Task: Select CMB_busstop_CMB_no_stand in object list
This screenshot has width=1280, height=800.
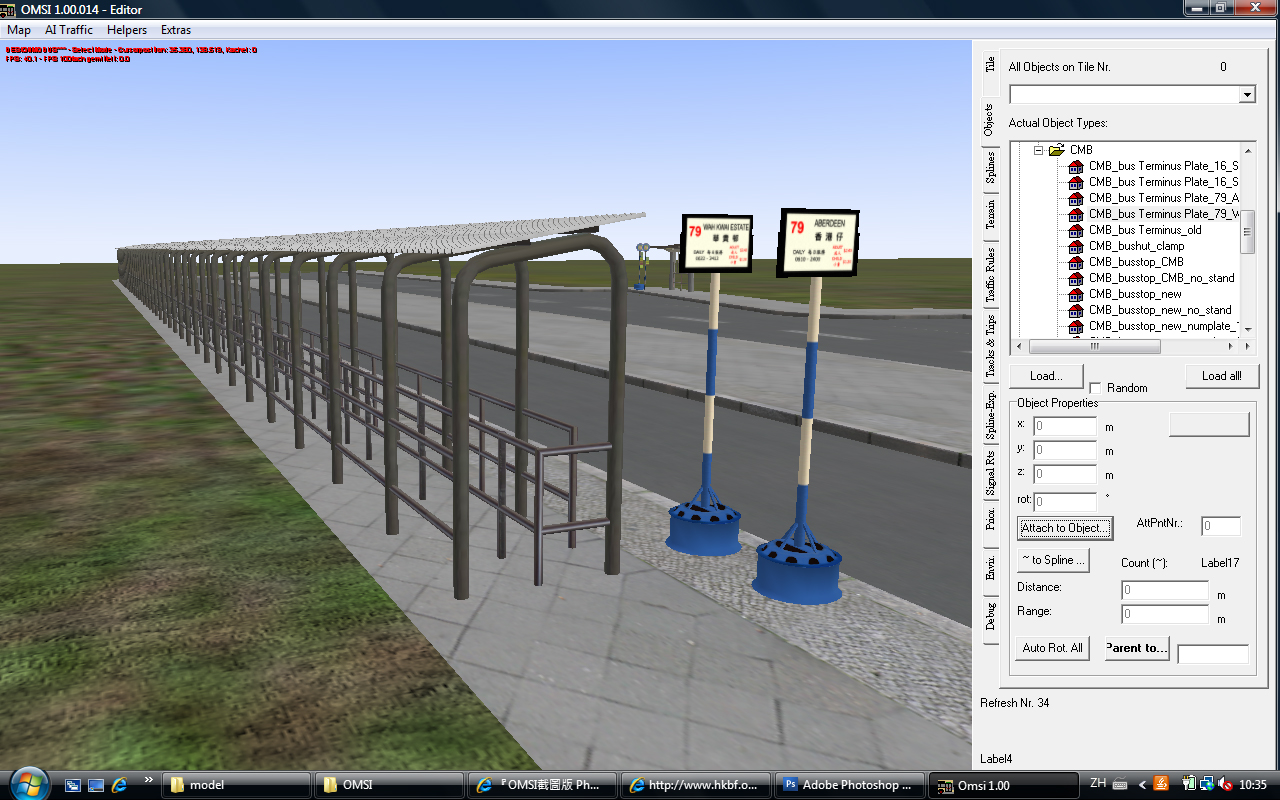Action: (1161, 278)
